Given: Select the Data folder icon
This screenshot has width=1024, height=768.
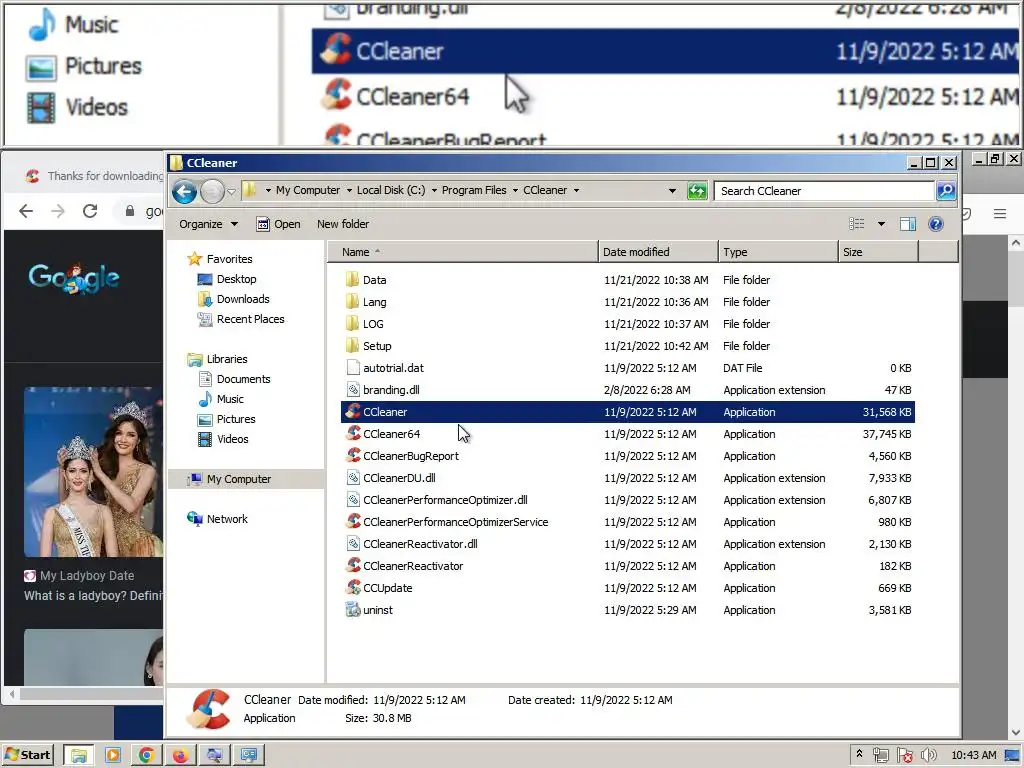Looking at the screenshot, I should click(353, 280).
